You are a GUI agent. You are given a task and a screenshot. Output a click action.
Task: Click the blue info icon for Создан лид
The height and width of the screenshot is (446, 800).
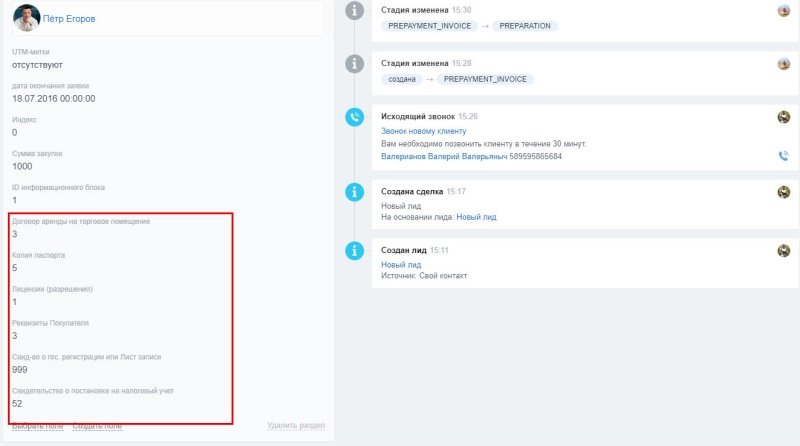353,251
